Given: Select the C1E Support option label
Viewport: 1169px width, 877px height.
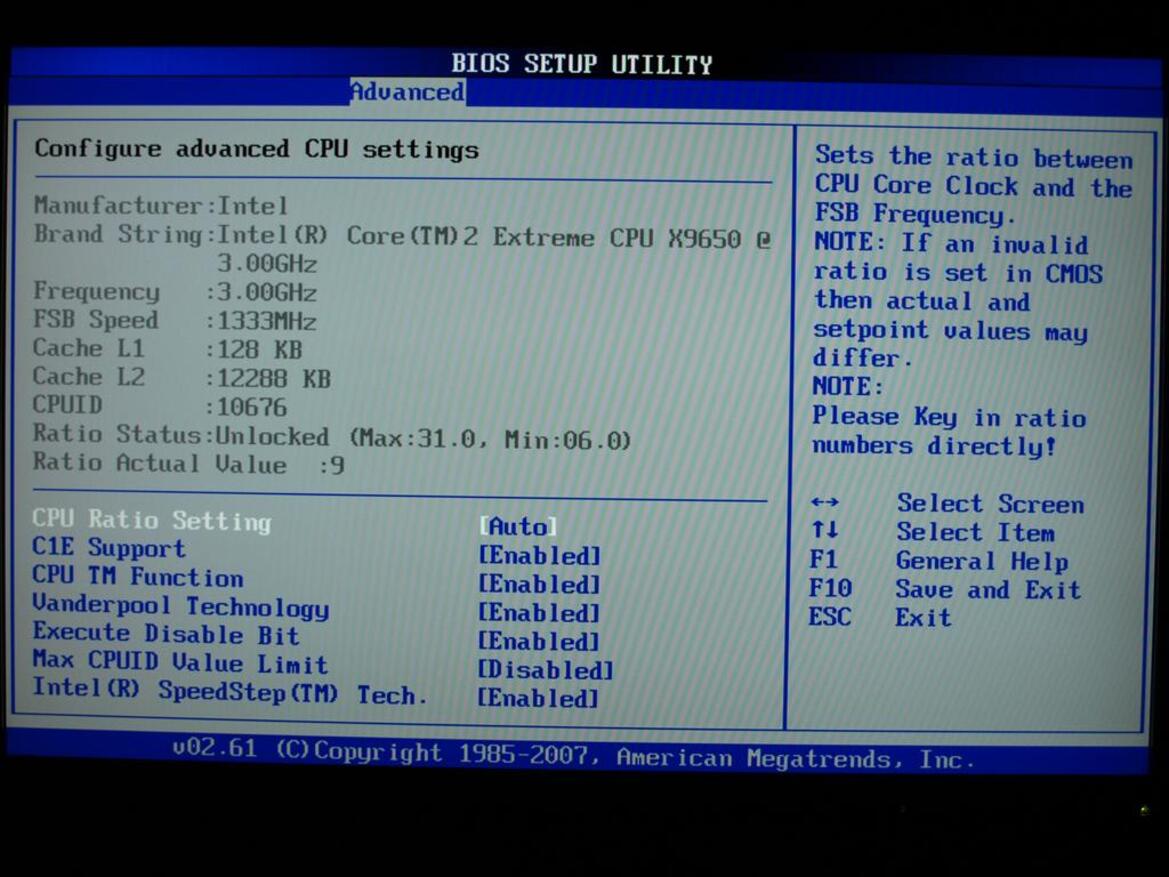Looking at the screenshot, I should [x=109, y=548].
